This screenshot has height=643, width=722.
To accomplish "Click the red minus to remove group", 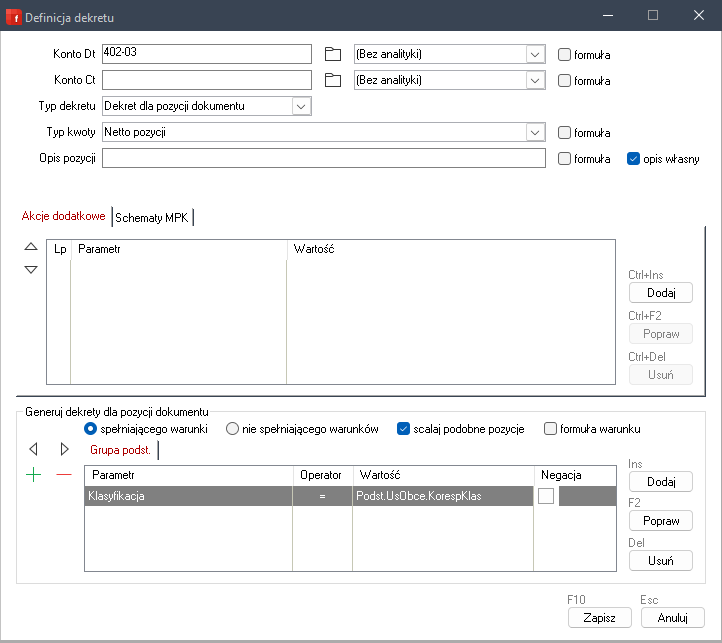I will coord(64,475).
